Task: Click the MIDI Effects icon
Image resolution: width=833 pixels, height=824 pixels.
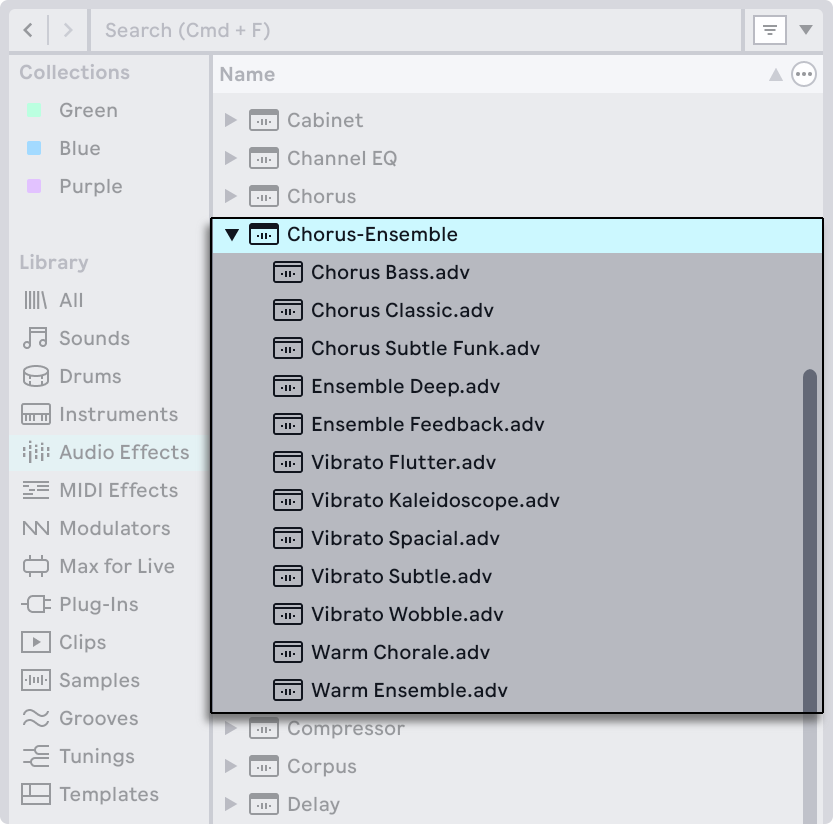Action: coord(36,490)
